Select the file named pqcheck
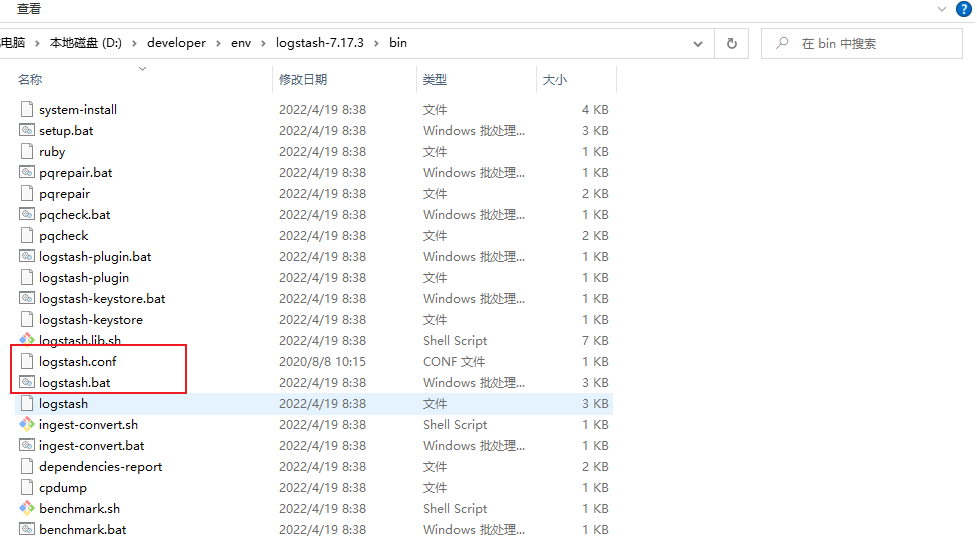 pyautogui.click(x=64, y=236)
